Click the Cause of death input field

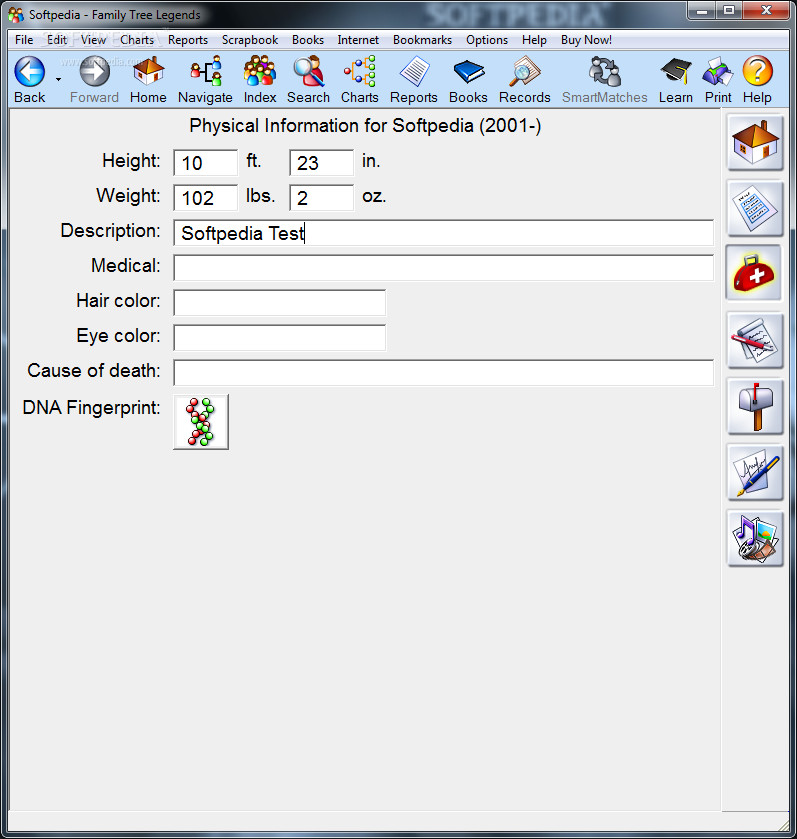click(443, 372)
